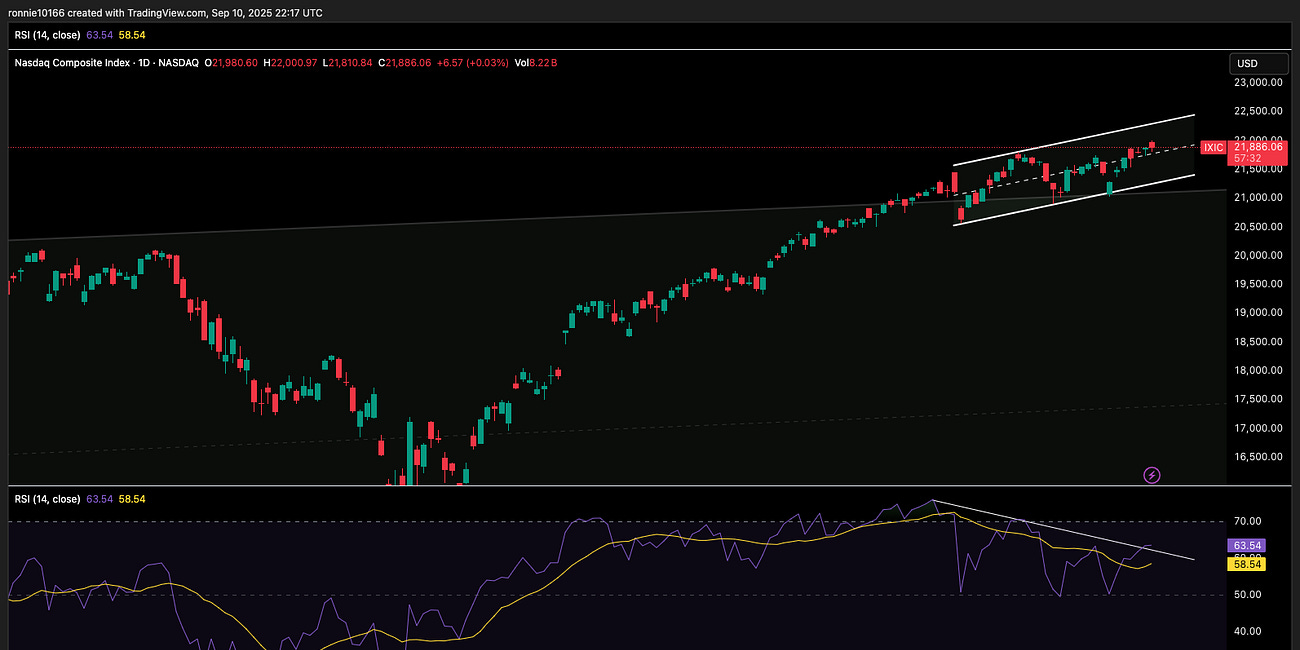
Task: Click the NASDAQ exchange label
Action: (x=180, y=62)
